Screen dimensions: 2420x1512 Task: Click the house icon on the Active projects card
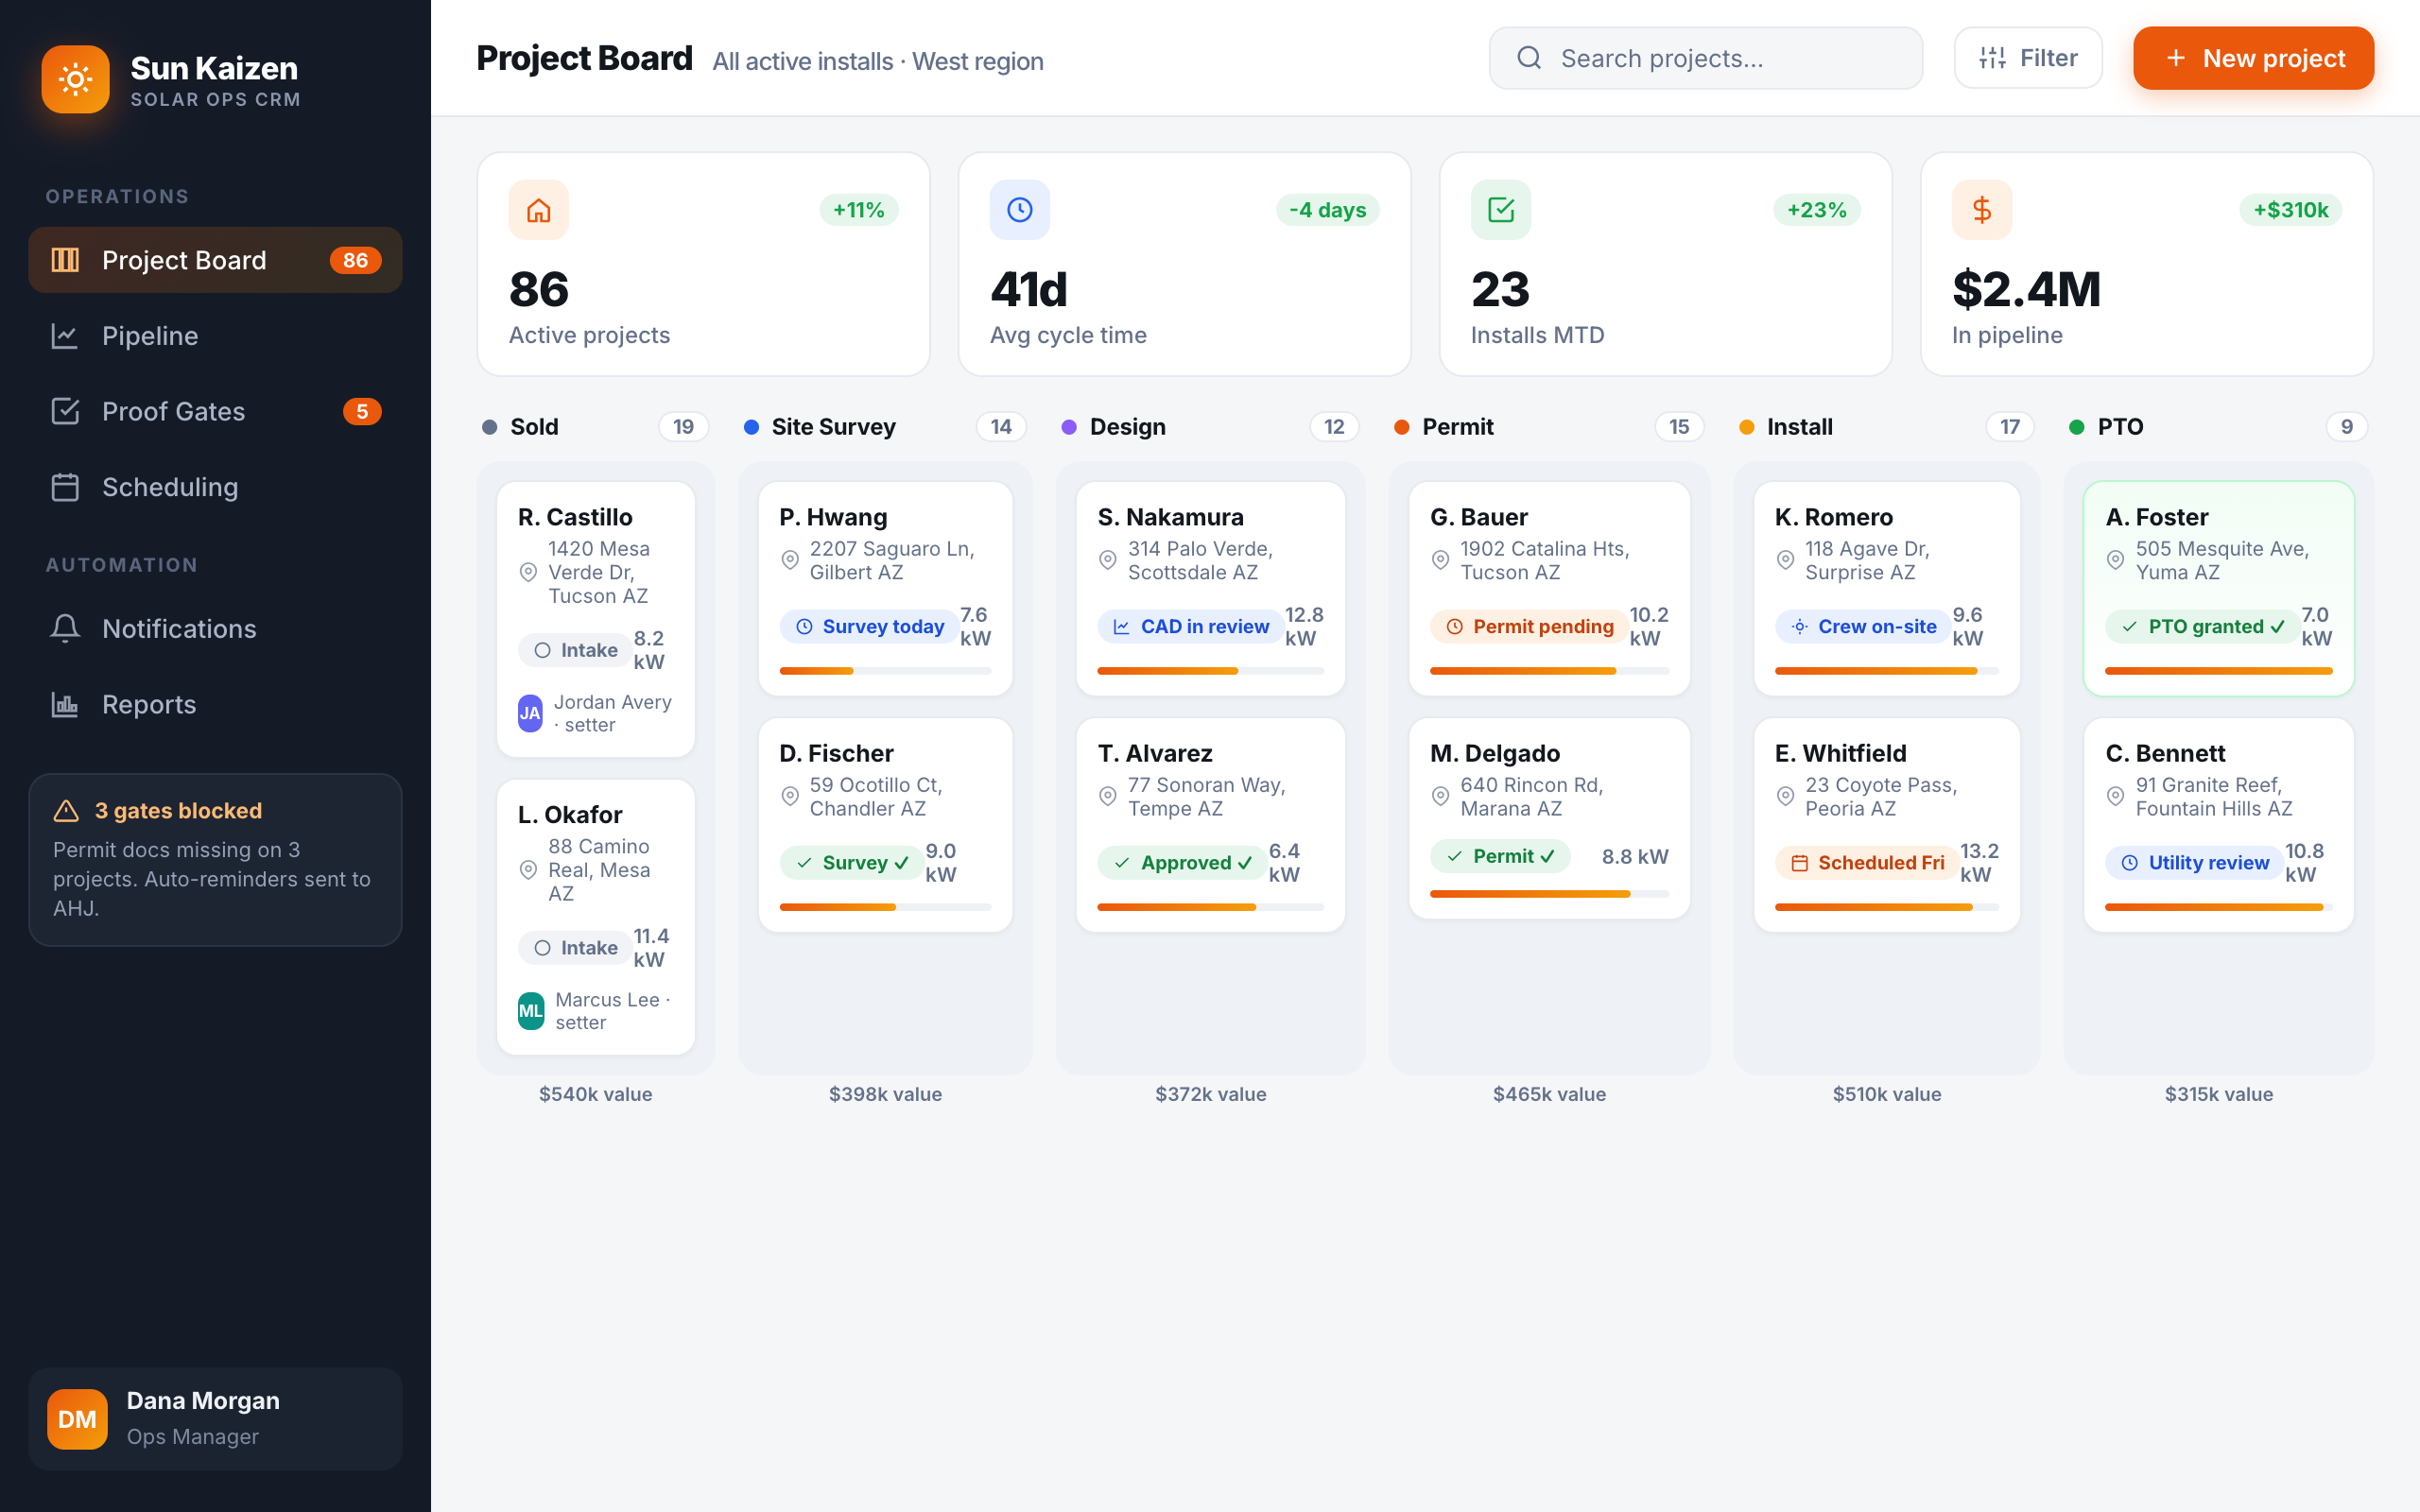(x=539, y=210)
